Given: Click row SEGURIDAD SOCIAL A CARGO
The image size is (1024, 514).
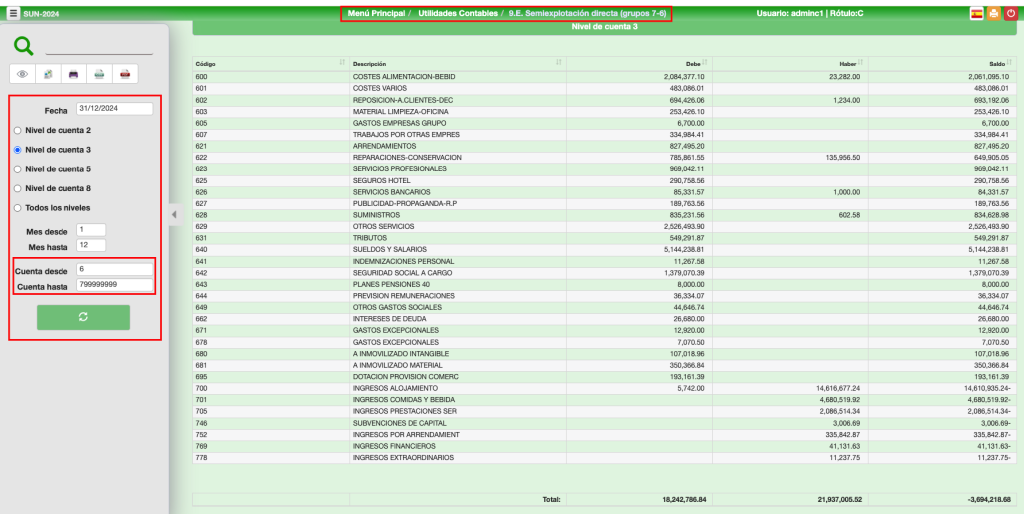Looking at the screenshot, I should coord(605,273).
